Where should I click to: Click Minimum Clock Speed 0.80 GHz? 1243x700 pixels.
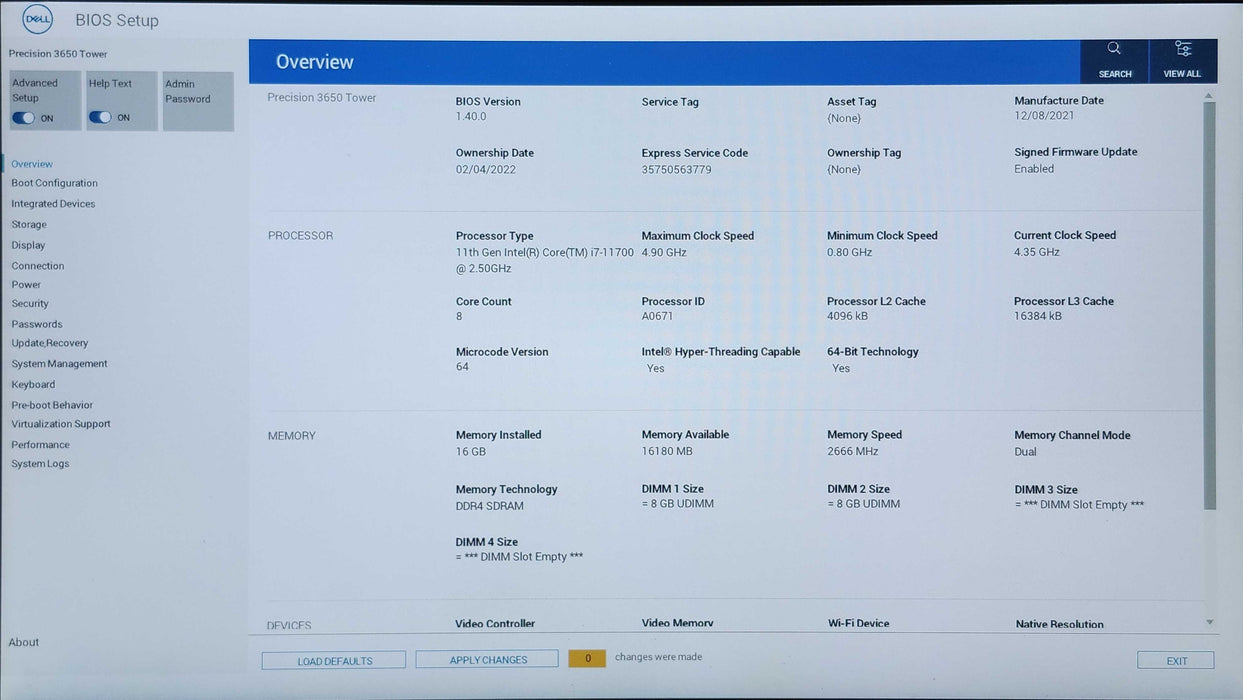pos(850,253)
